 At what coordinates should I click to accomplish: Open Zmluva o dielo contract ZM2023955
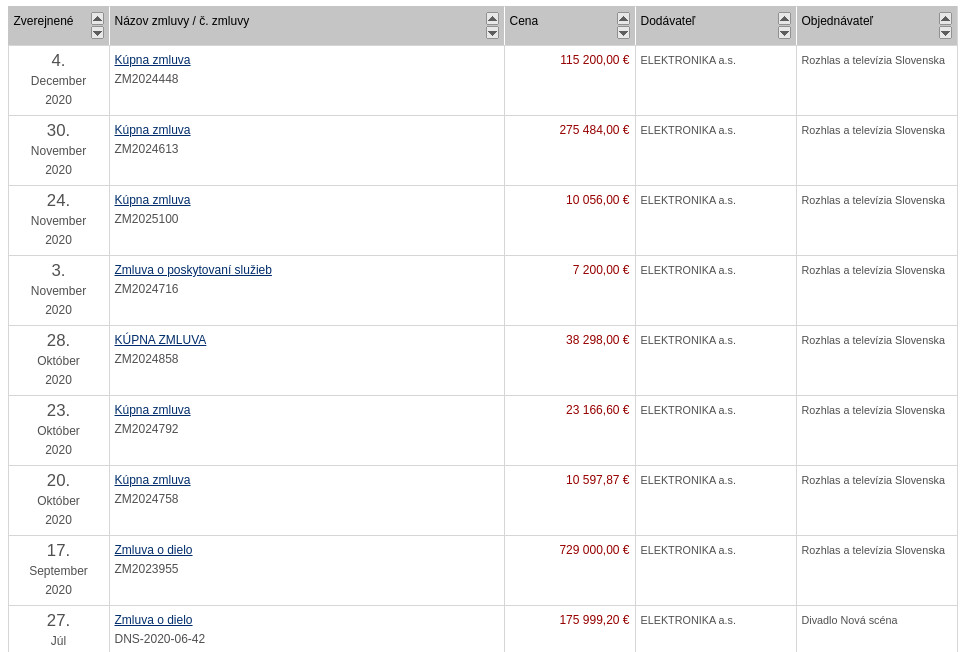coord(153,550)
